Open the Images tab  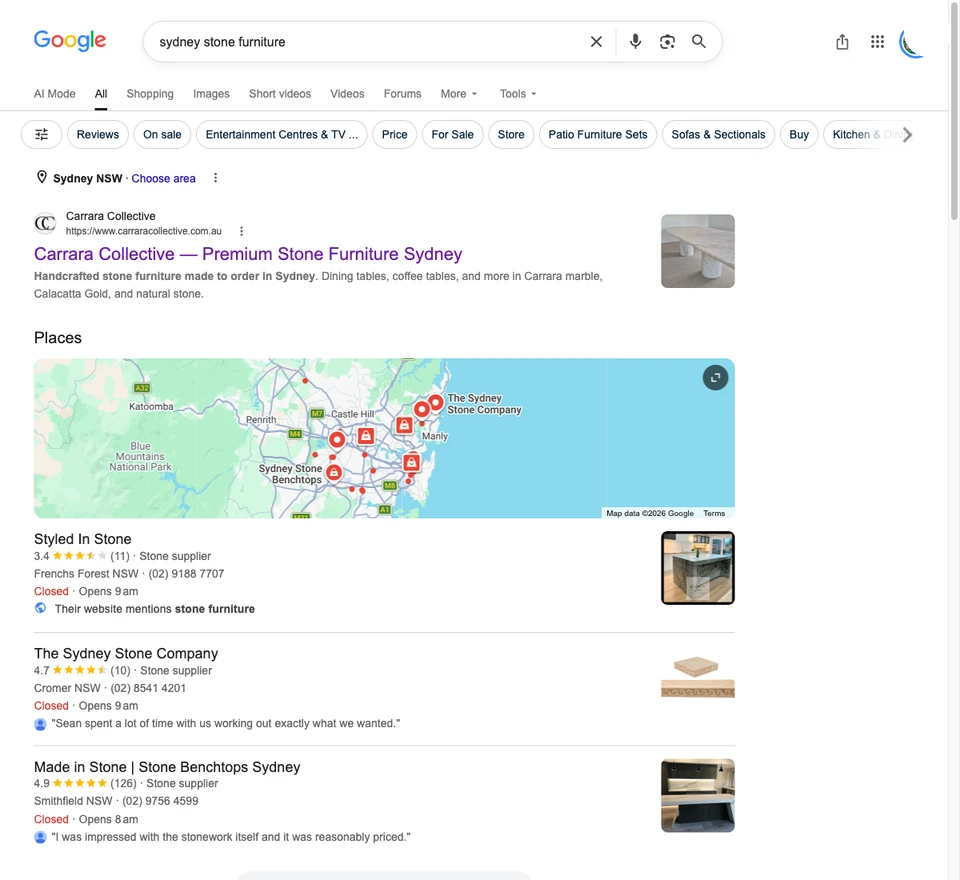[x=211, y=94]
